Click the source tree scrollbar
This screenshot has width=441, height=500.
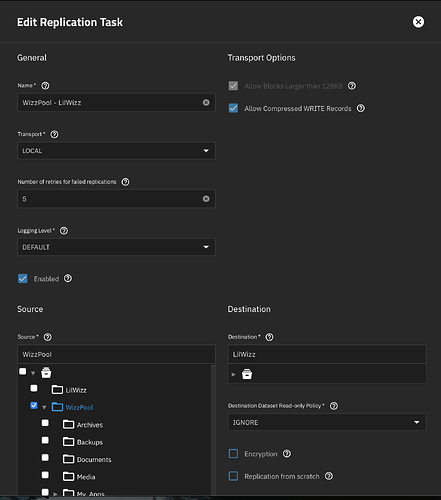(213, 430)
